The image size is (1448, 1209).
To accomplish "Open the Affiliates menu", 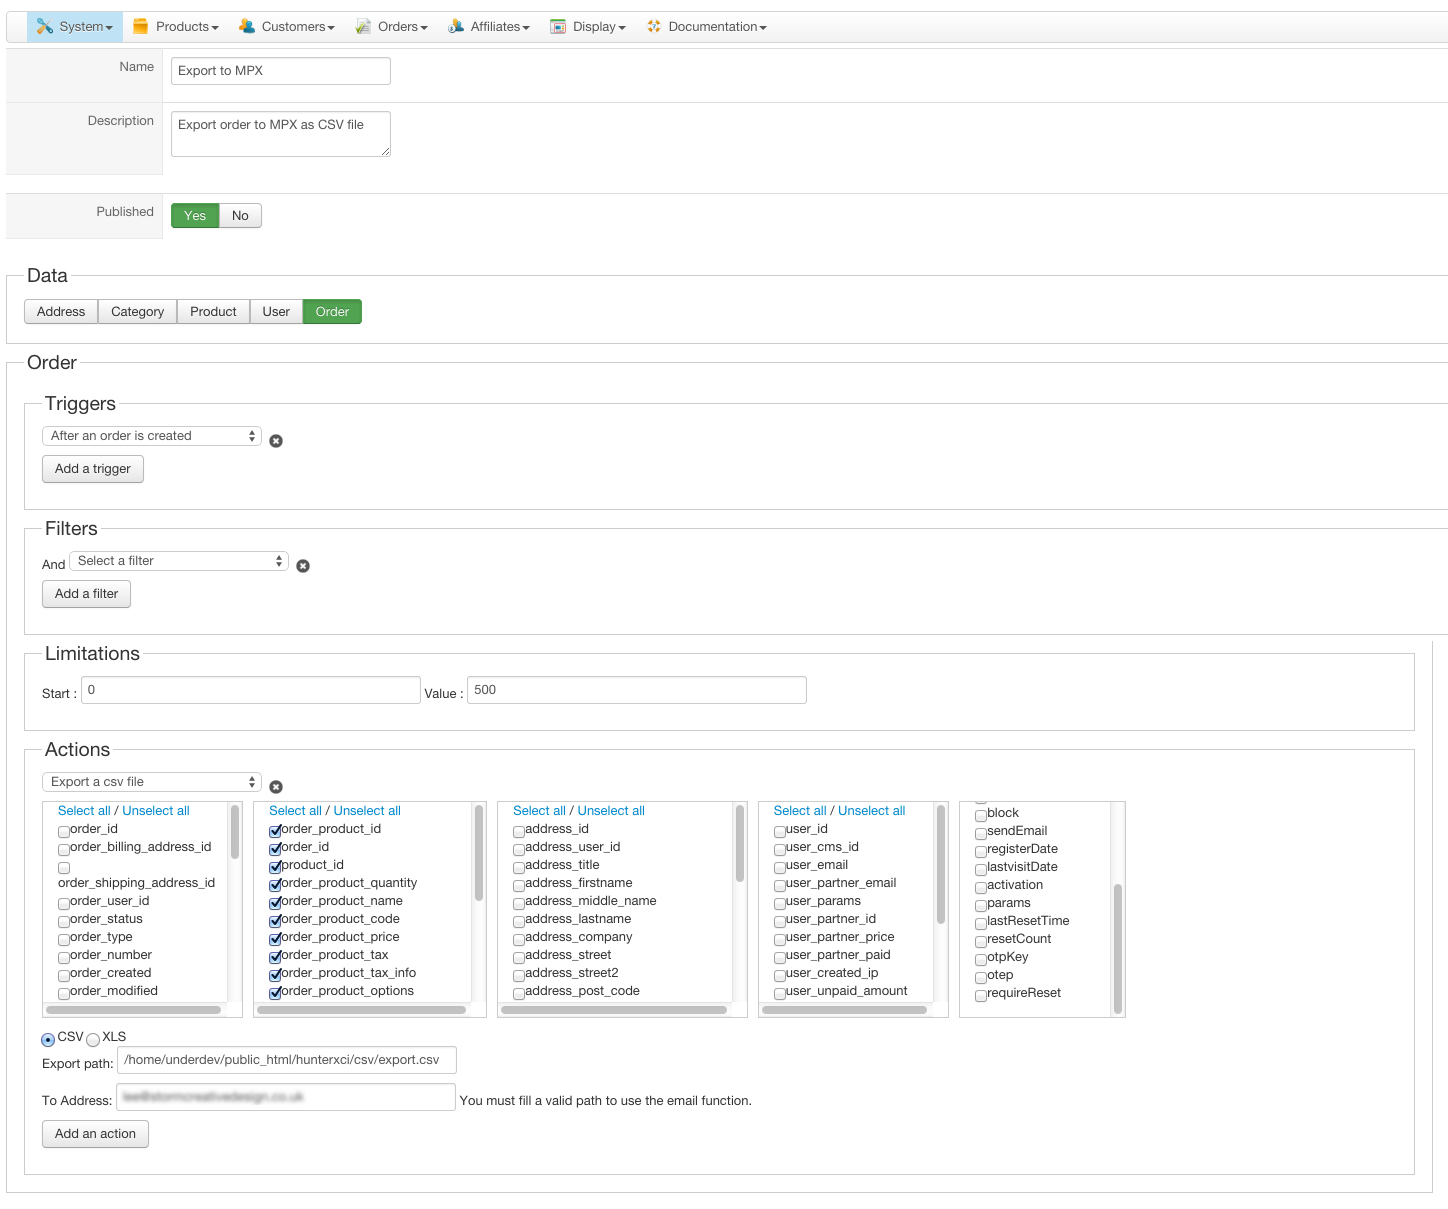I will click(489, 27).
